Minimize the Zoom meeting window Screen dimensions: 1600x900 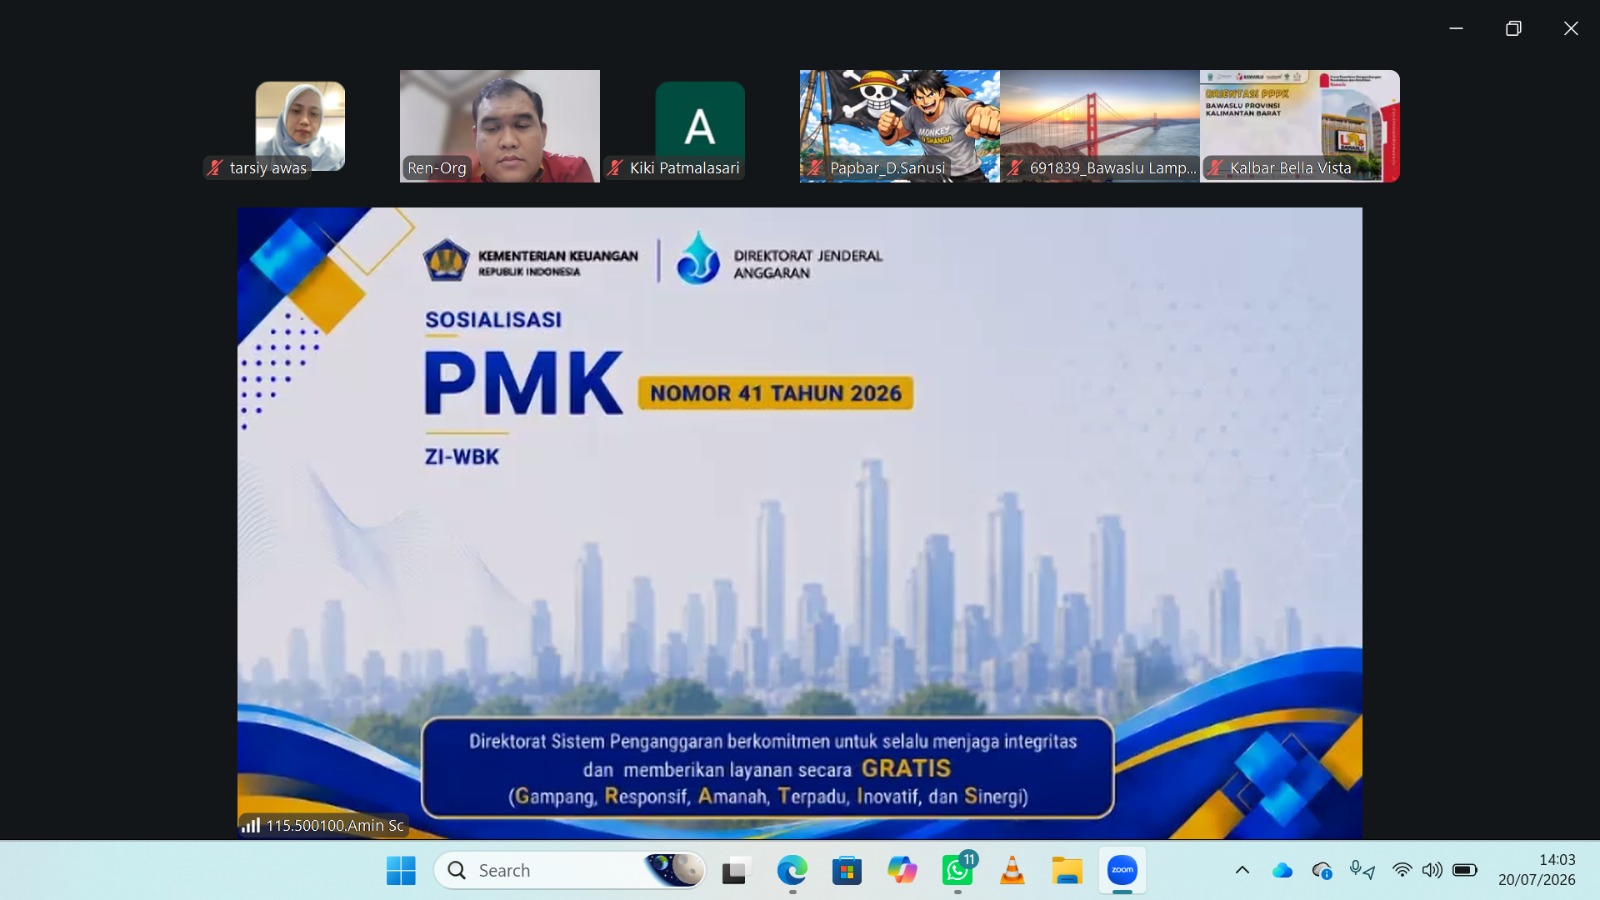pyautogui.click(x=1456, y=28)
